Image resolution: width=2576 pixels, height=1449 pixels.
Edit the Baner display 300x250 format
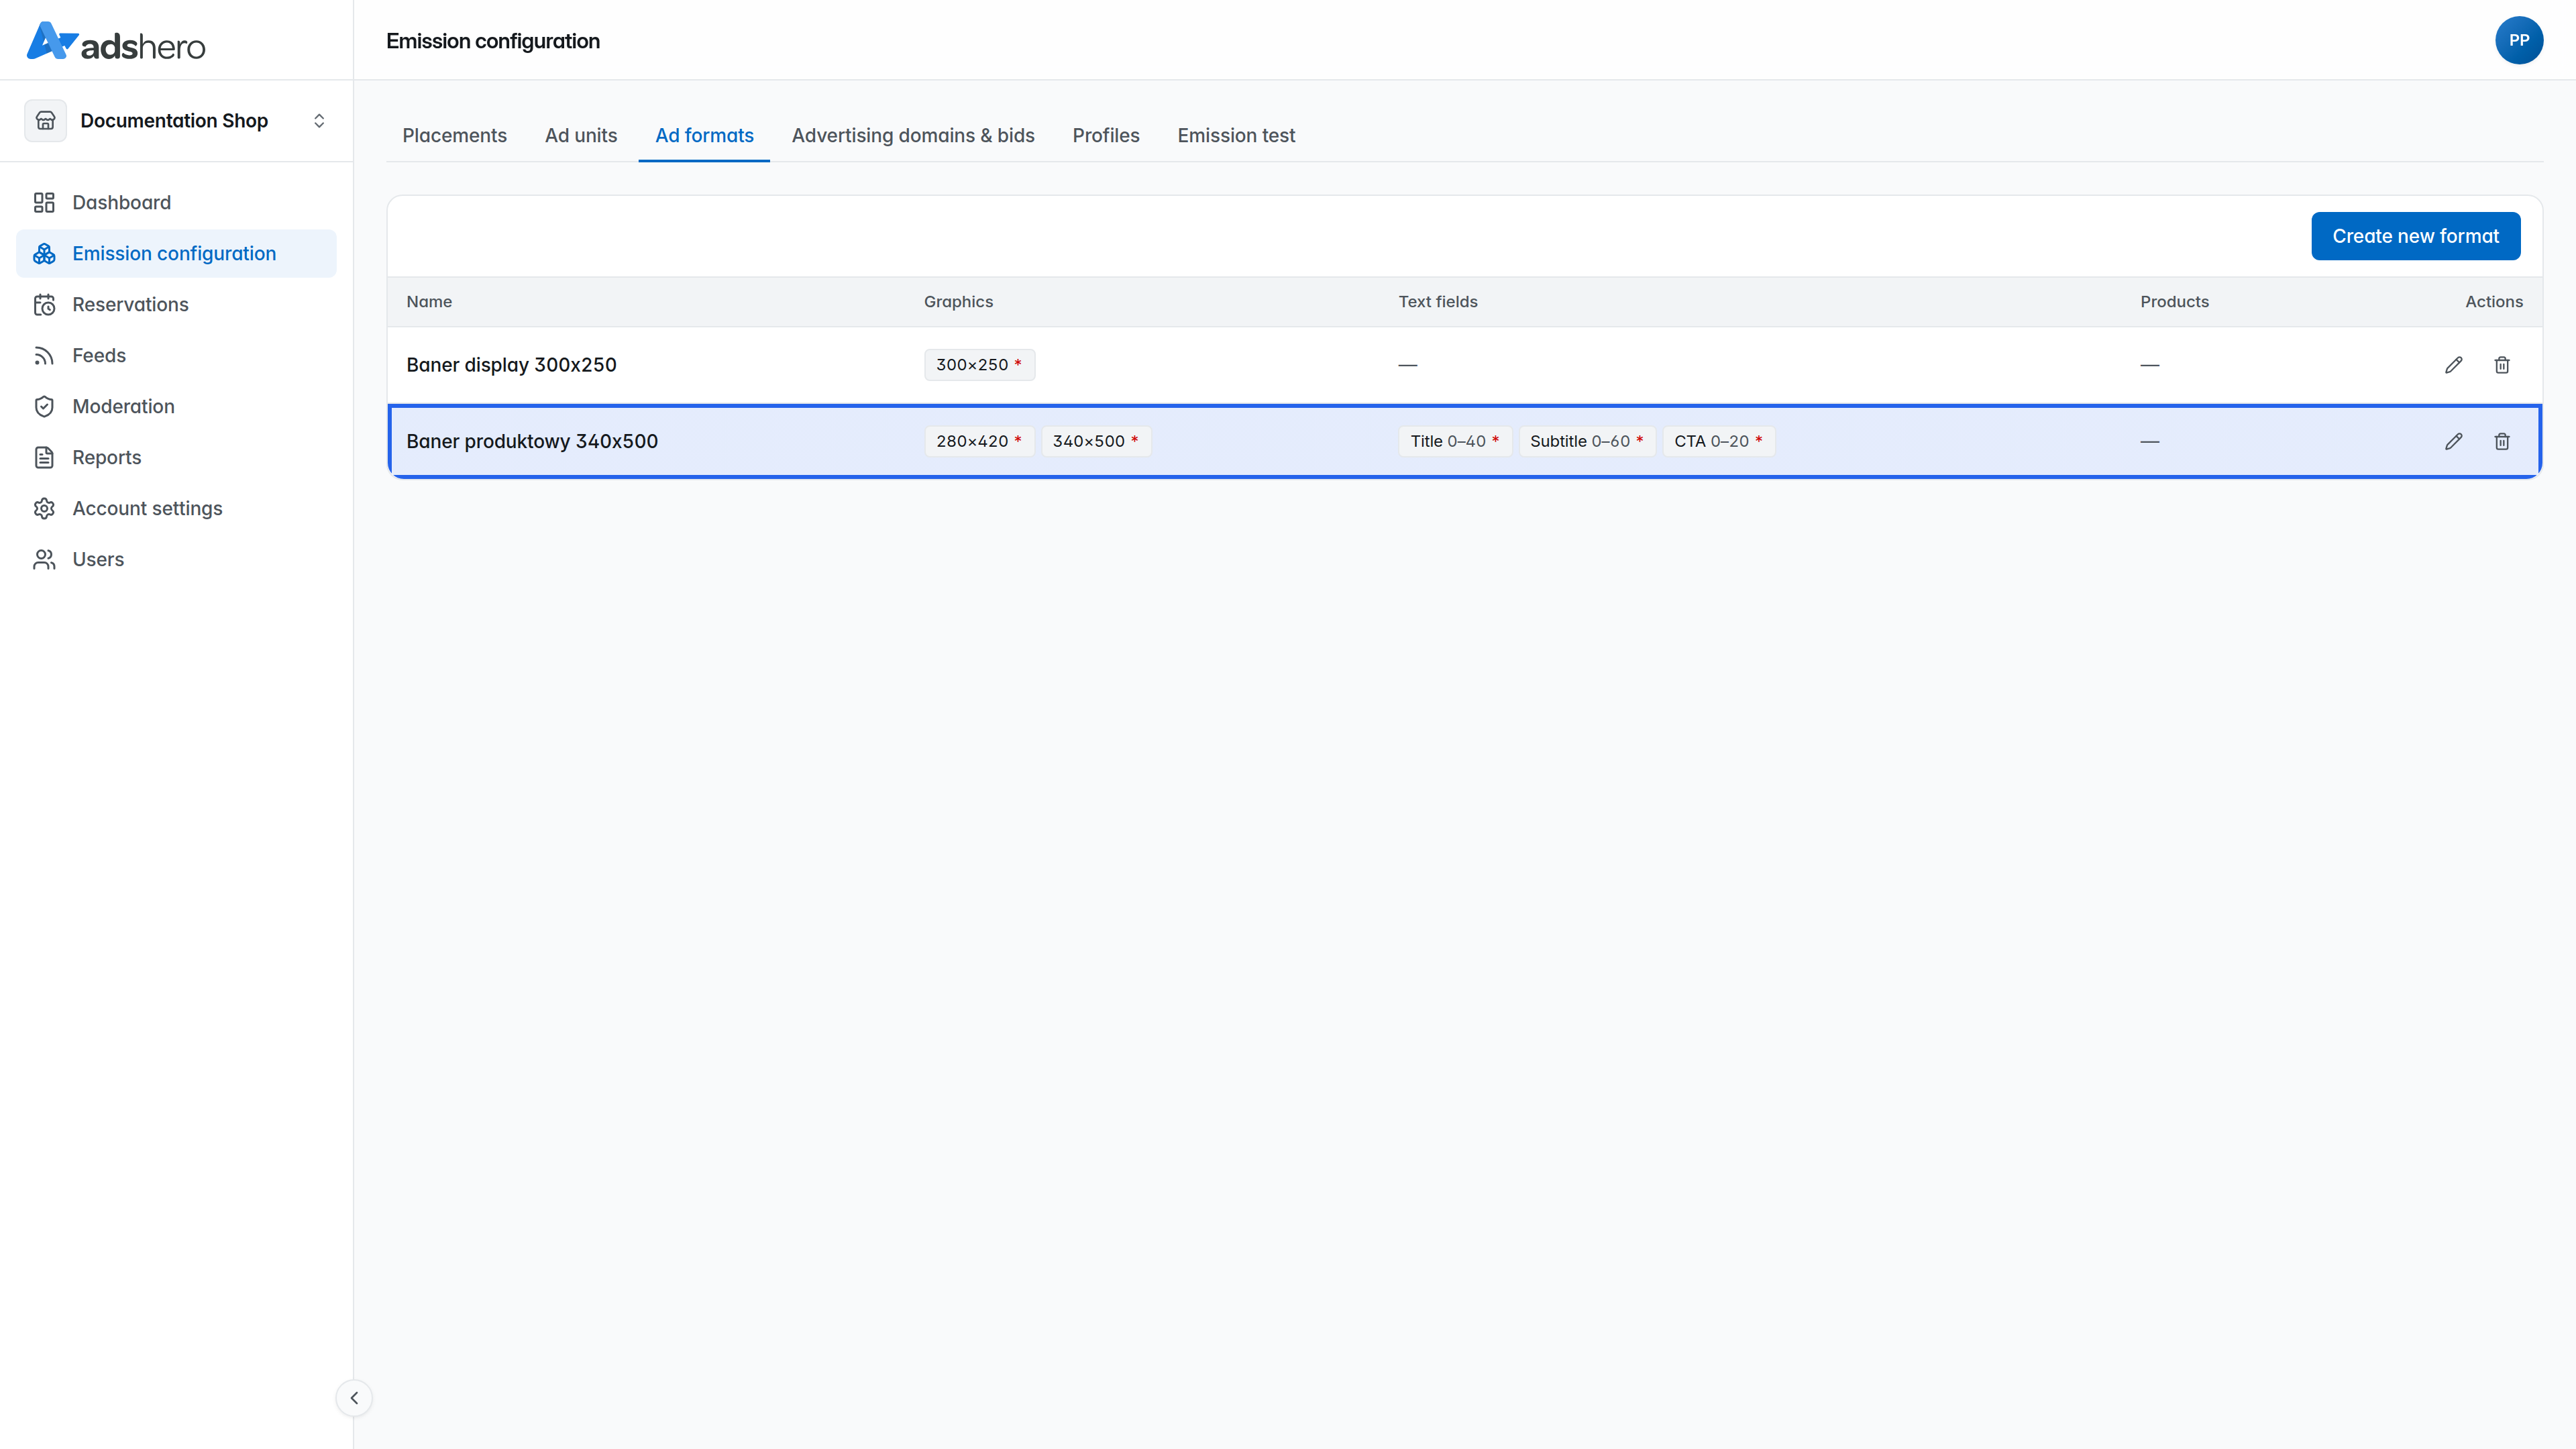2453,365
